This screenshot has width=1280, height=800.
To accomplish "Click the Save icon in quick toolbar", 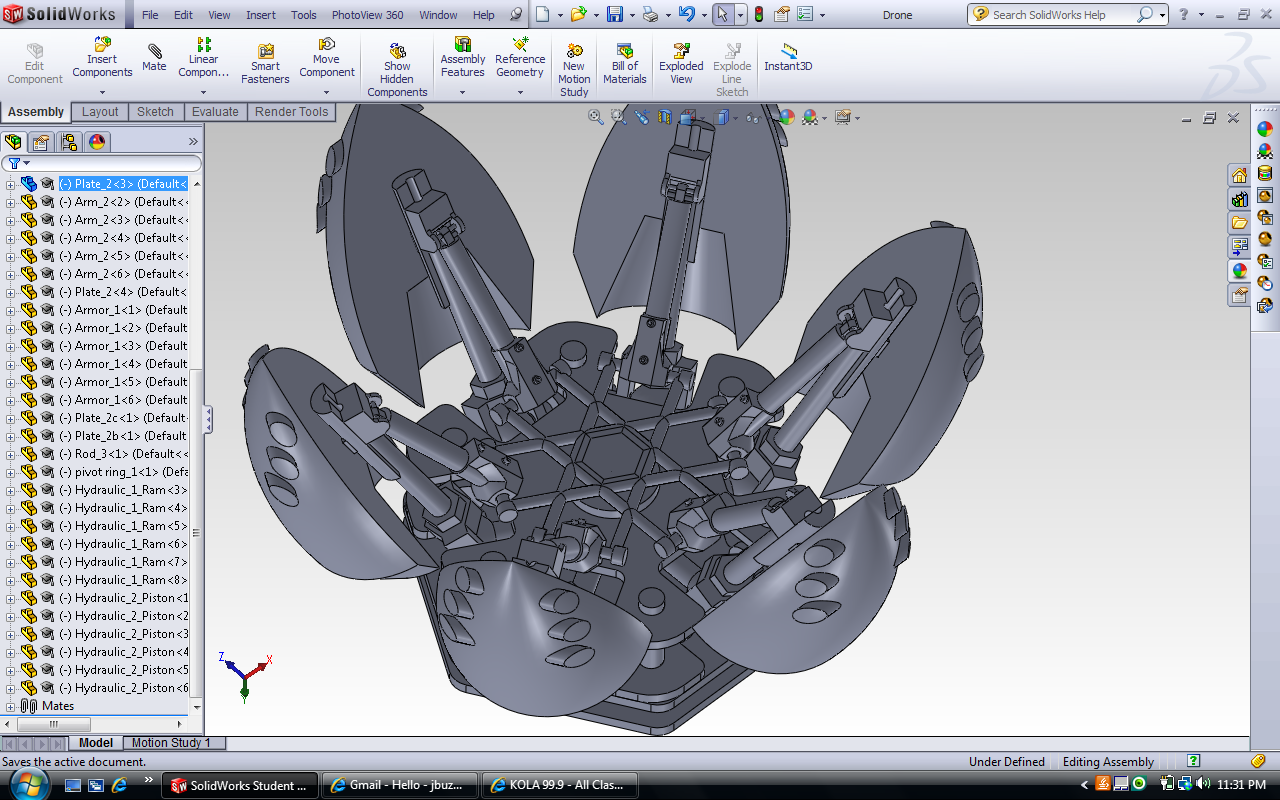I will [615, 15].
